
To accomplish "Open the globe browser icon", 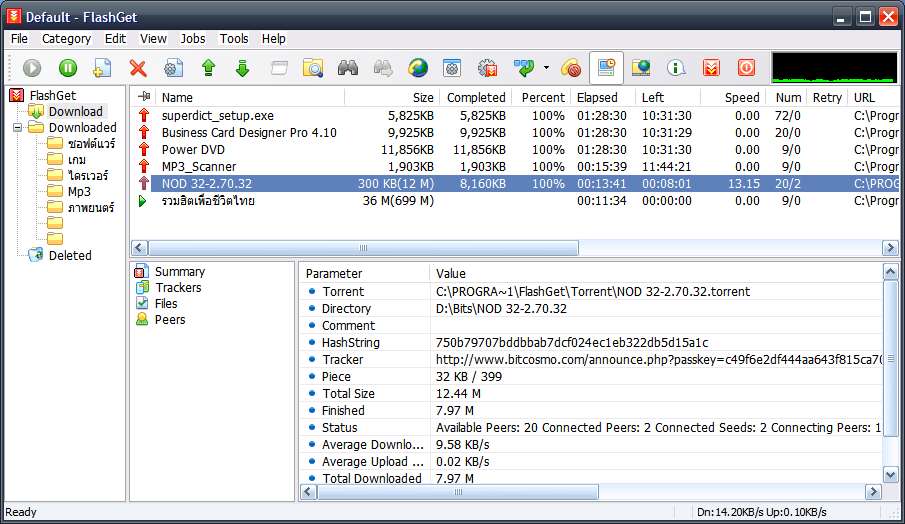I will point(417,68).
